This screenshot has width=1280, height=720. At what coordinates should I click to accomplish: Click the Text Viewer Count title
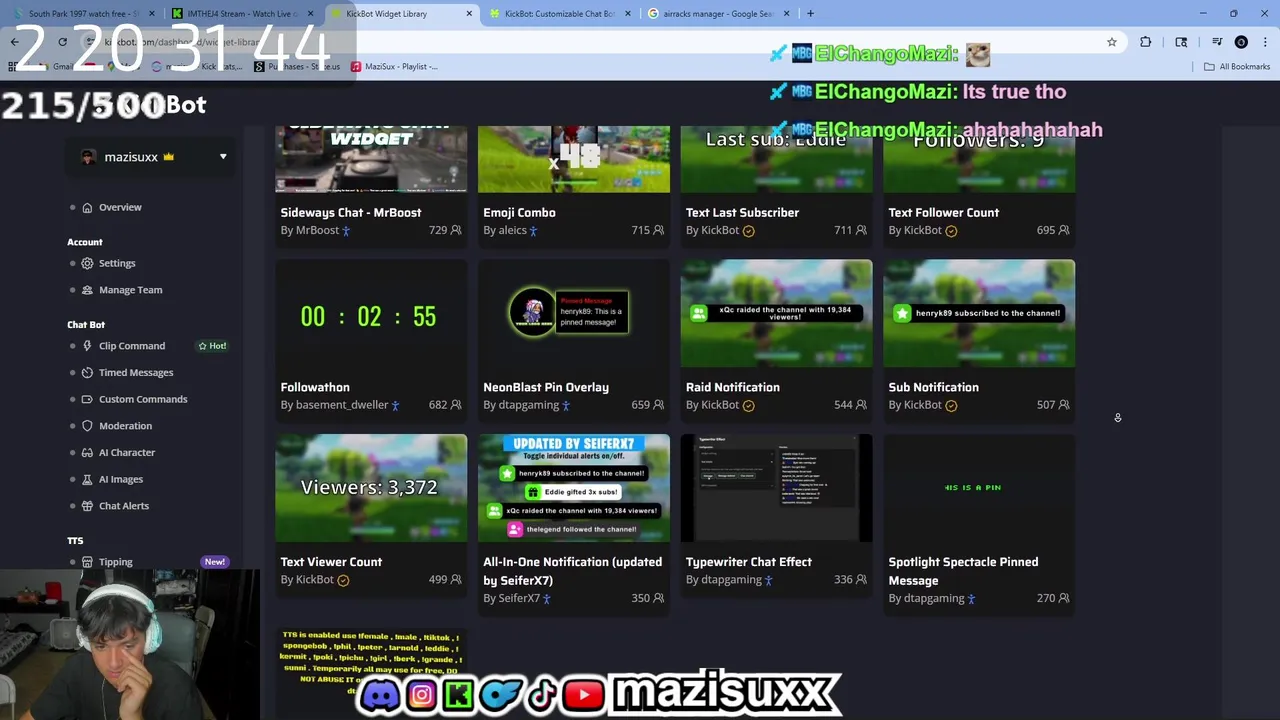tap(331, 562)
